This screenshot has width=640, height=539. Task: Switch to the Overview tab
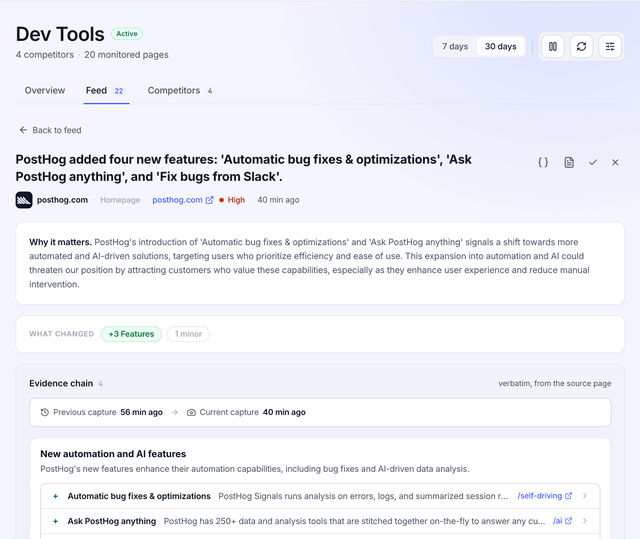(44, 91)
